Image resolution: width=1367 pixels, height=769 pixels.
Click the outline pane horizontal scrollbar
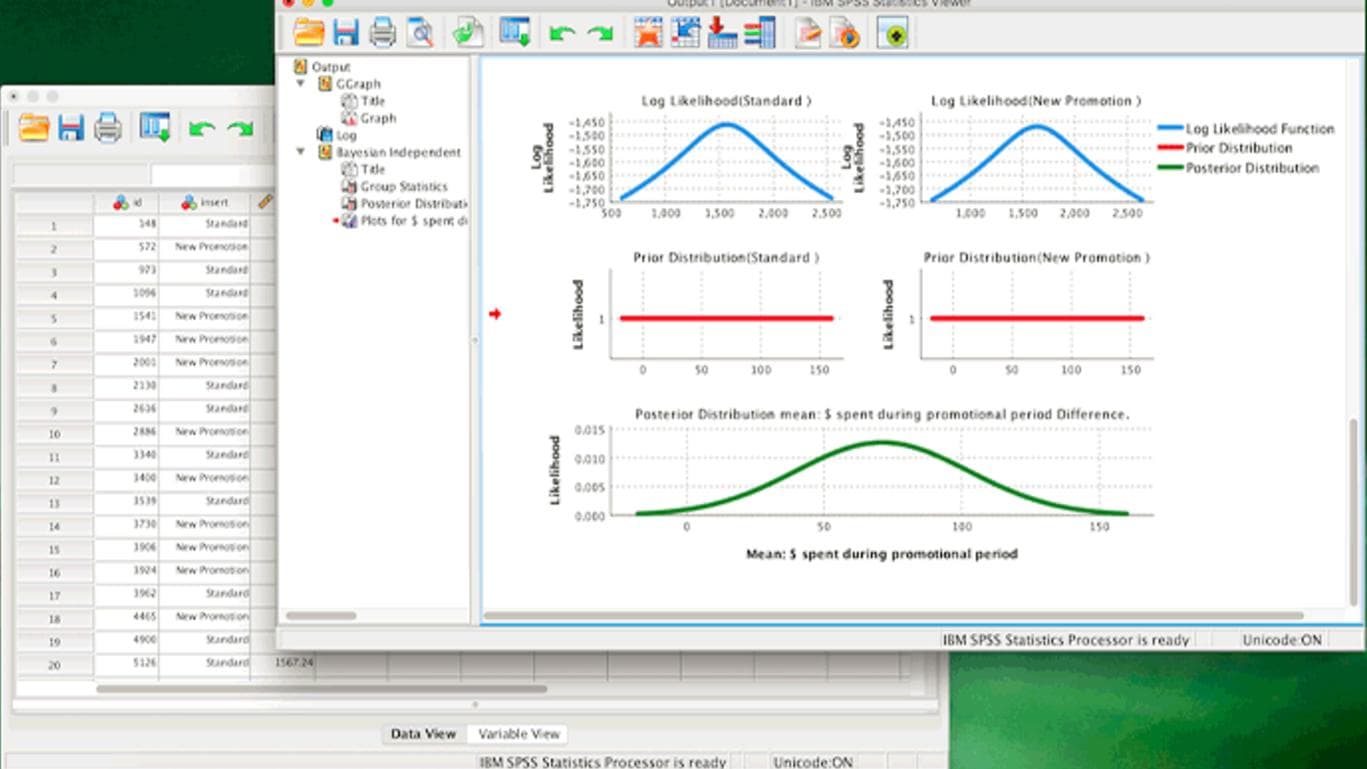pyautogui.click(x=321, y=616)
